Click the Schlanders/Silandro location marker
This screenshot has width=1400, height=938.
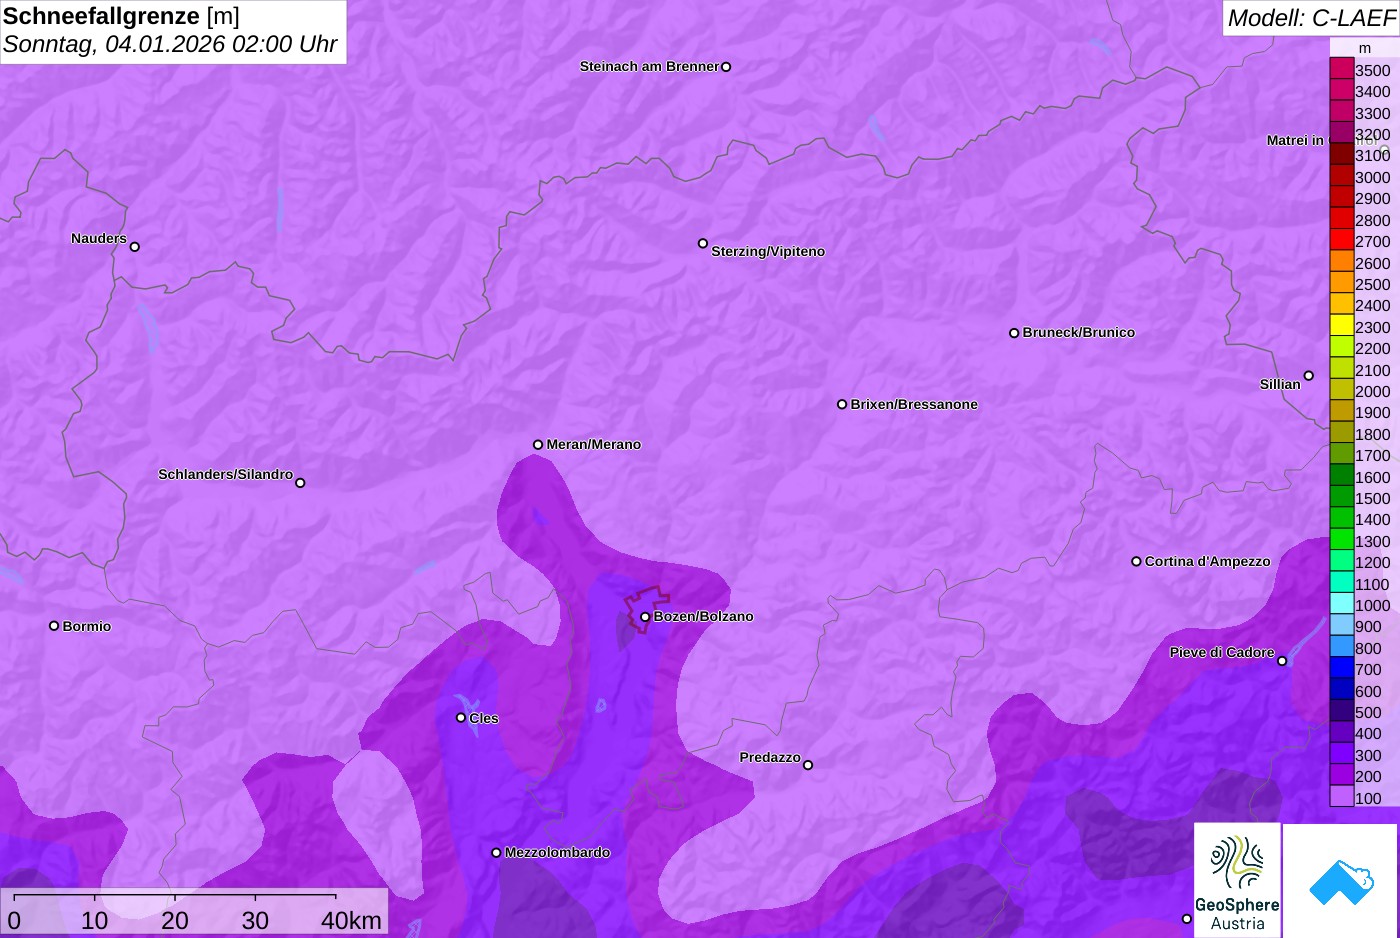(x=300, y=483)
